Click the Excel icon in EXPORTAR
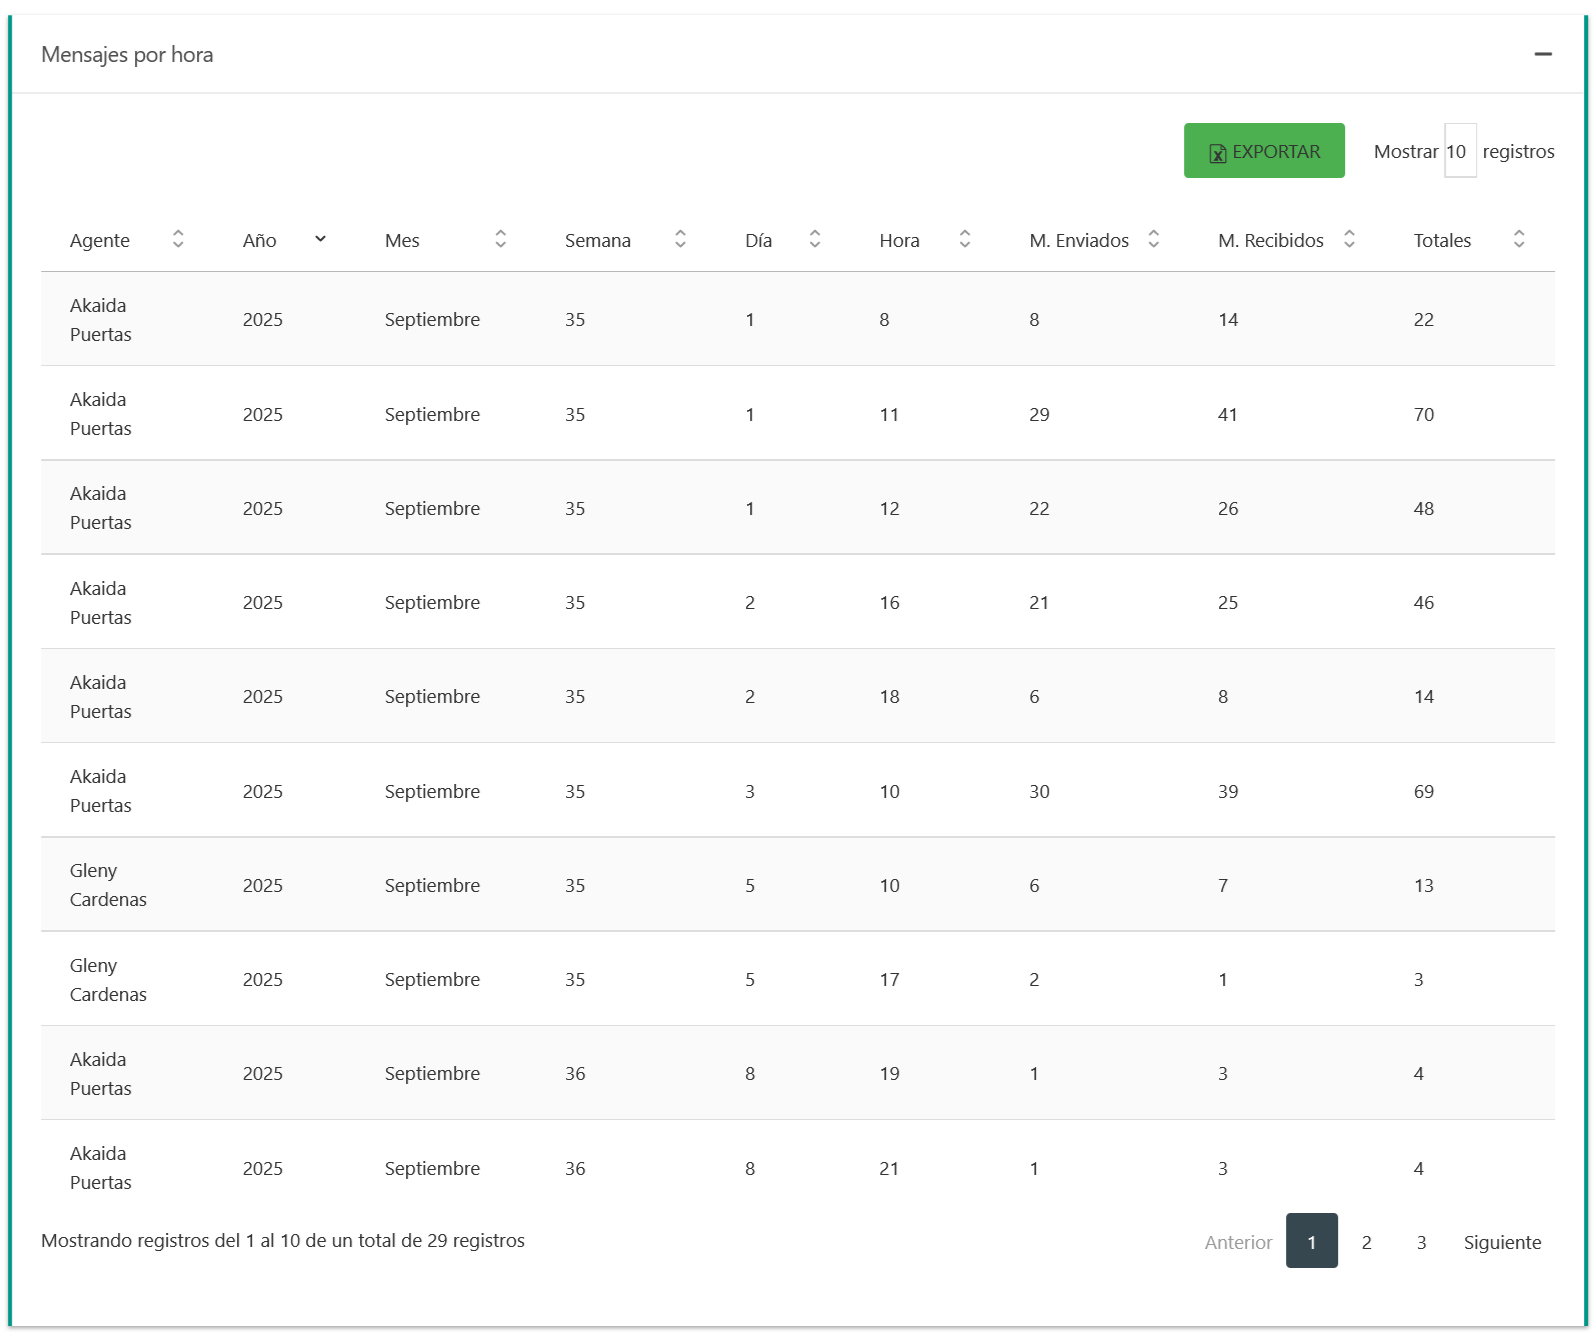The width and height of the screenshot is (1594, 1335). [1217, 153]
